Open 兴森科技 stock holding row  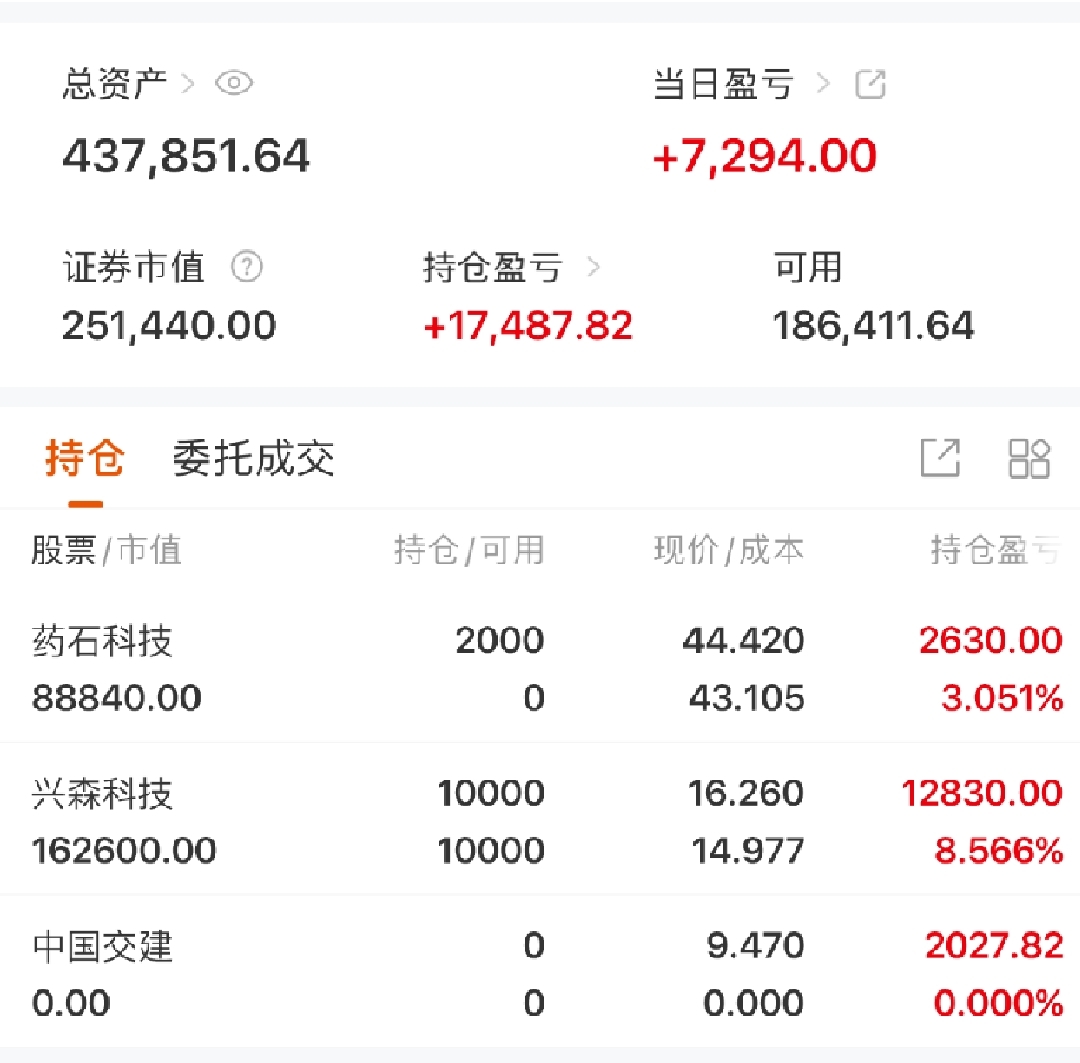tap(540, 821)
